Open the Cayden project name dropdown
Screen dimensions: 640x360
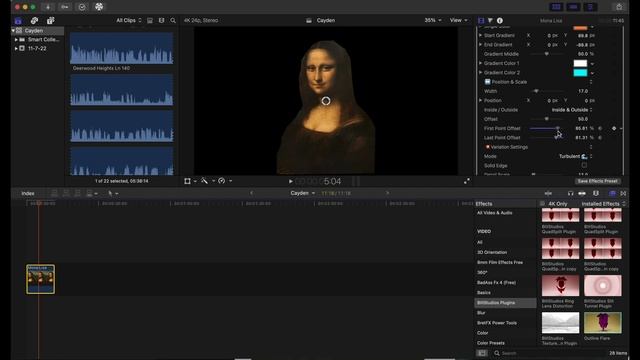click(303, 193)
